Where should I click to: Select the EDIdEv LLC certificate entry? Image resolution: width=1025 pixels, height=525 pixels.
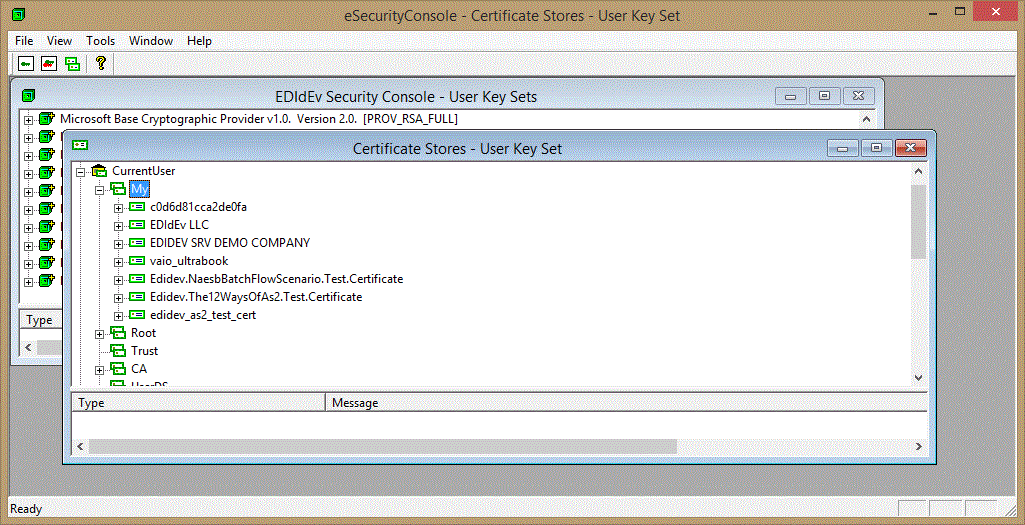179,225
